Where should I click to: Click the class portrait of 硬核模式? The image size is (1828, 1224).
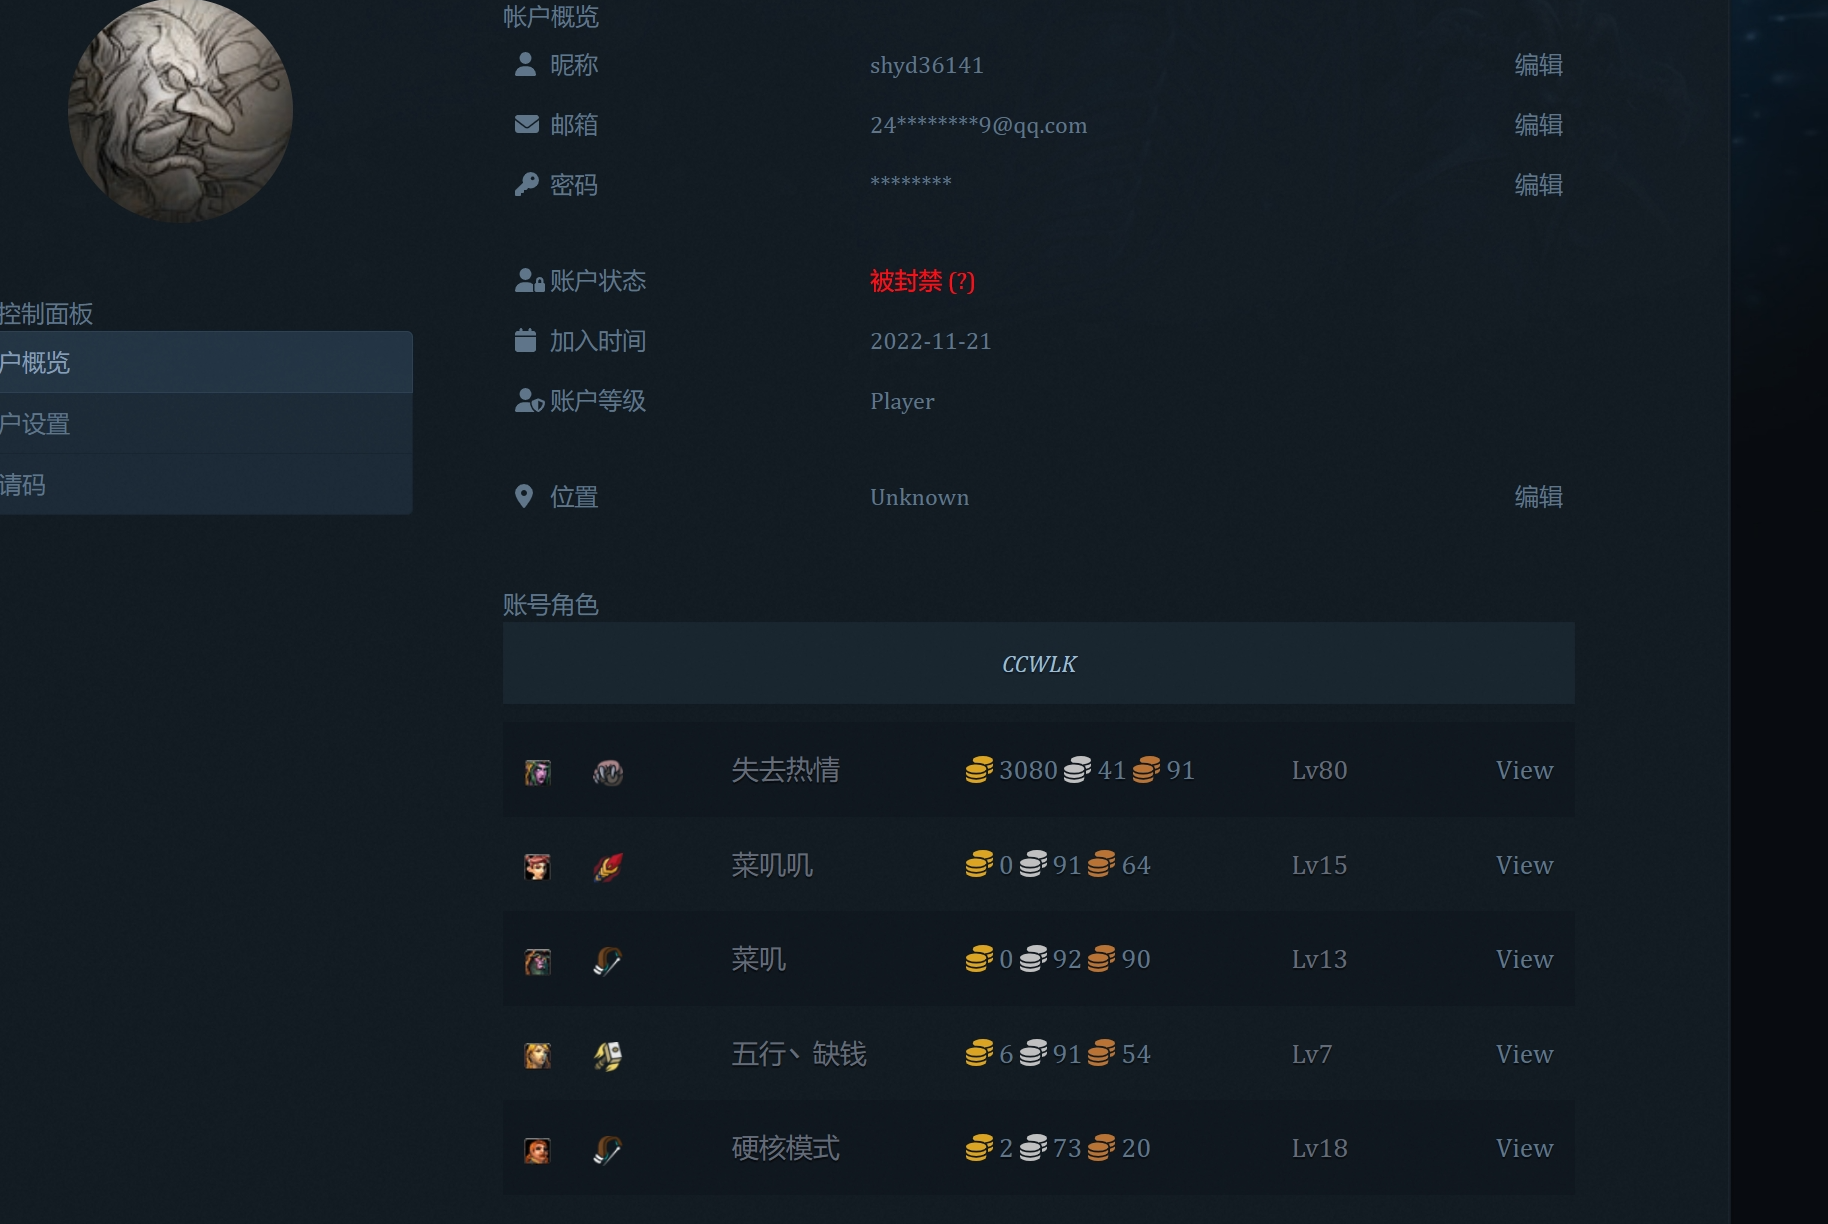(x=537, y=1148)
